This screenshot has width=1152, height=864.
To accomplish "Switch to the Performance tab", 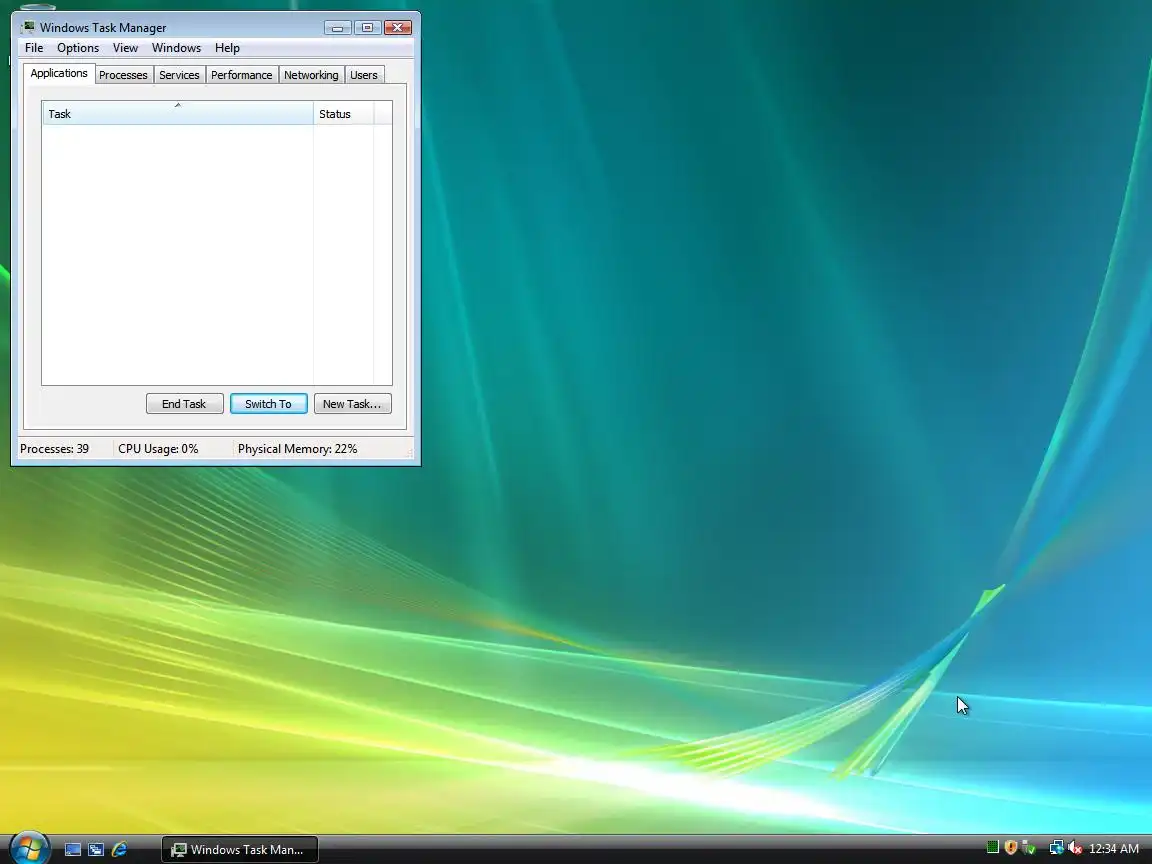I will pyautogui.click(x=242, y=75).
